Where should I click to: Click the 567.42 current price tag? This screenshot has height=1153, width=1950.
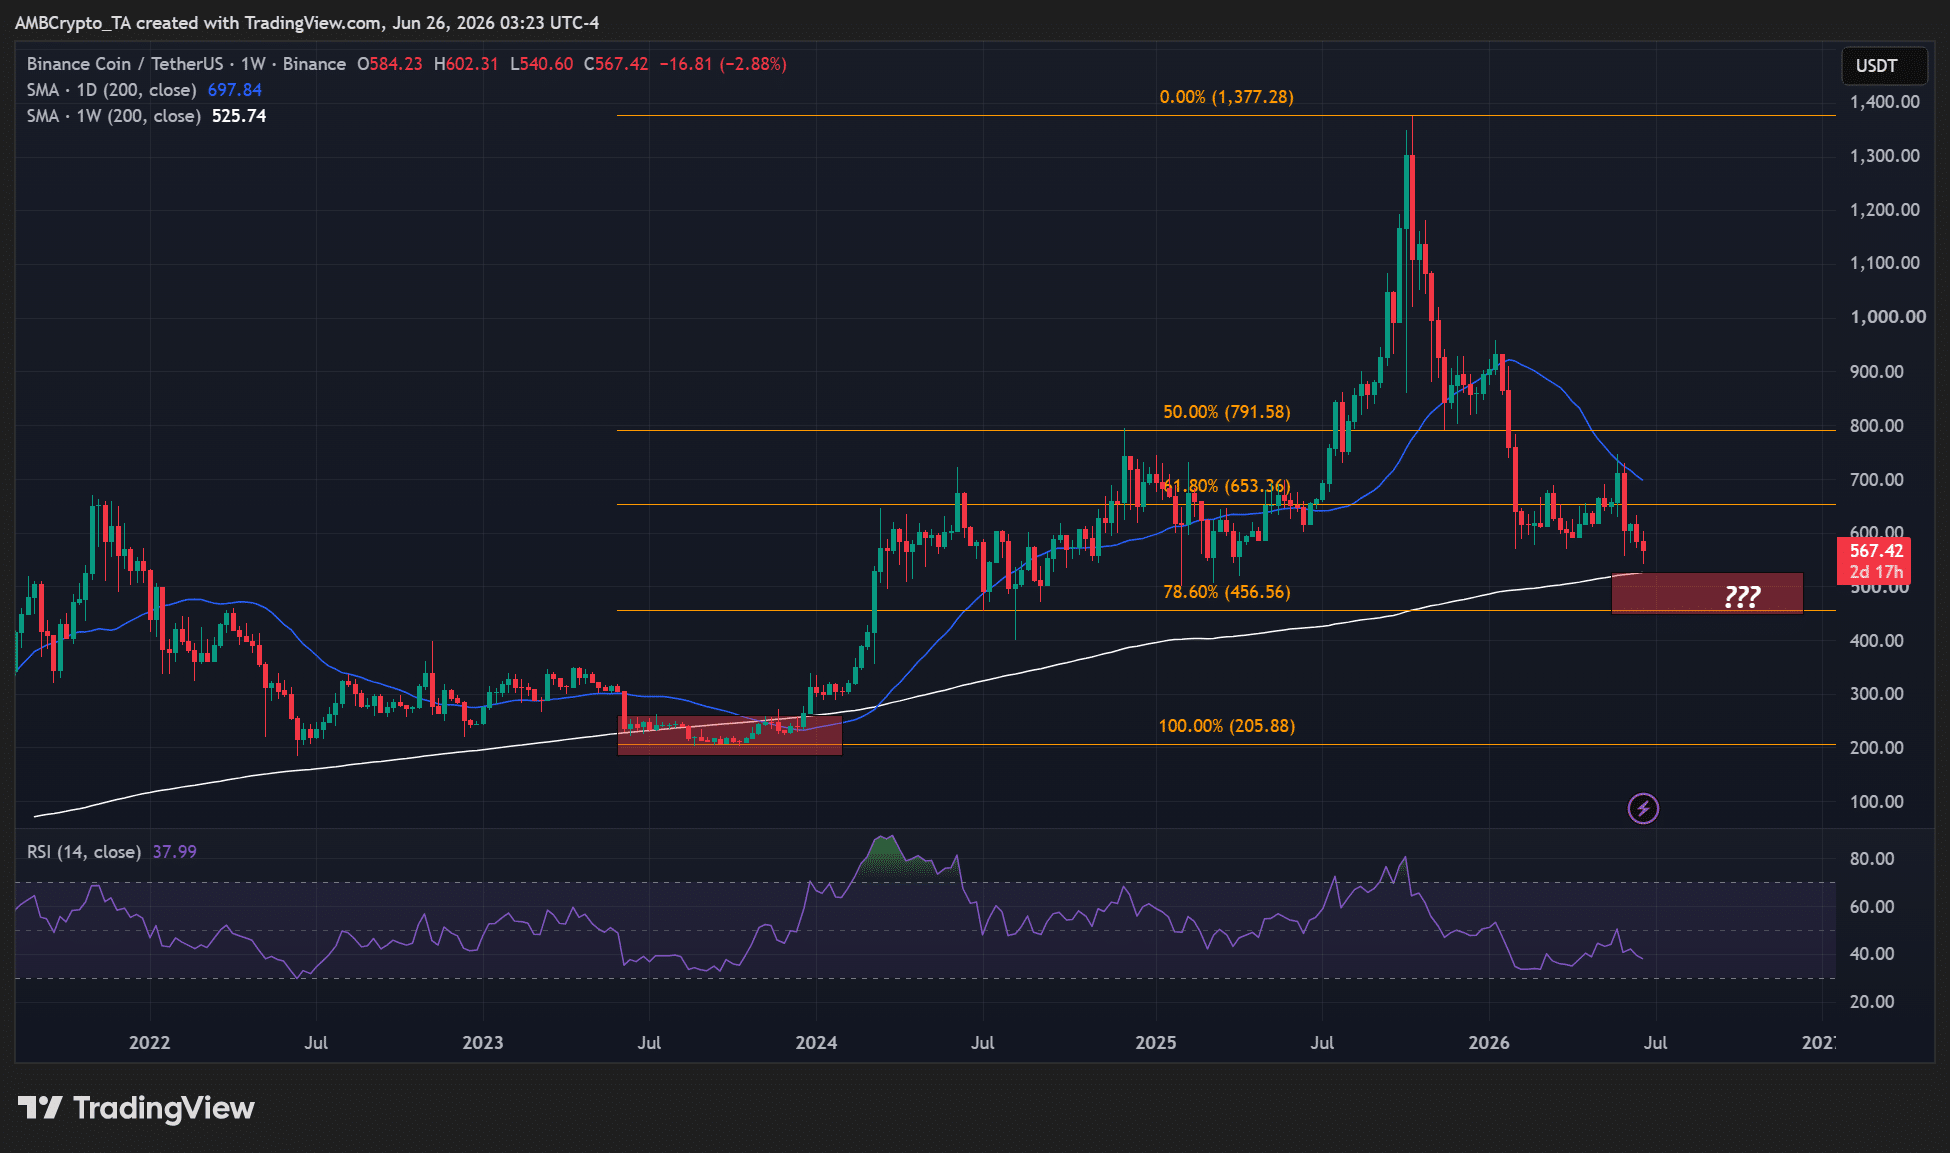[1874, 561]
